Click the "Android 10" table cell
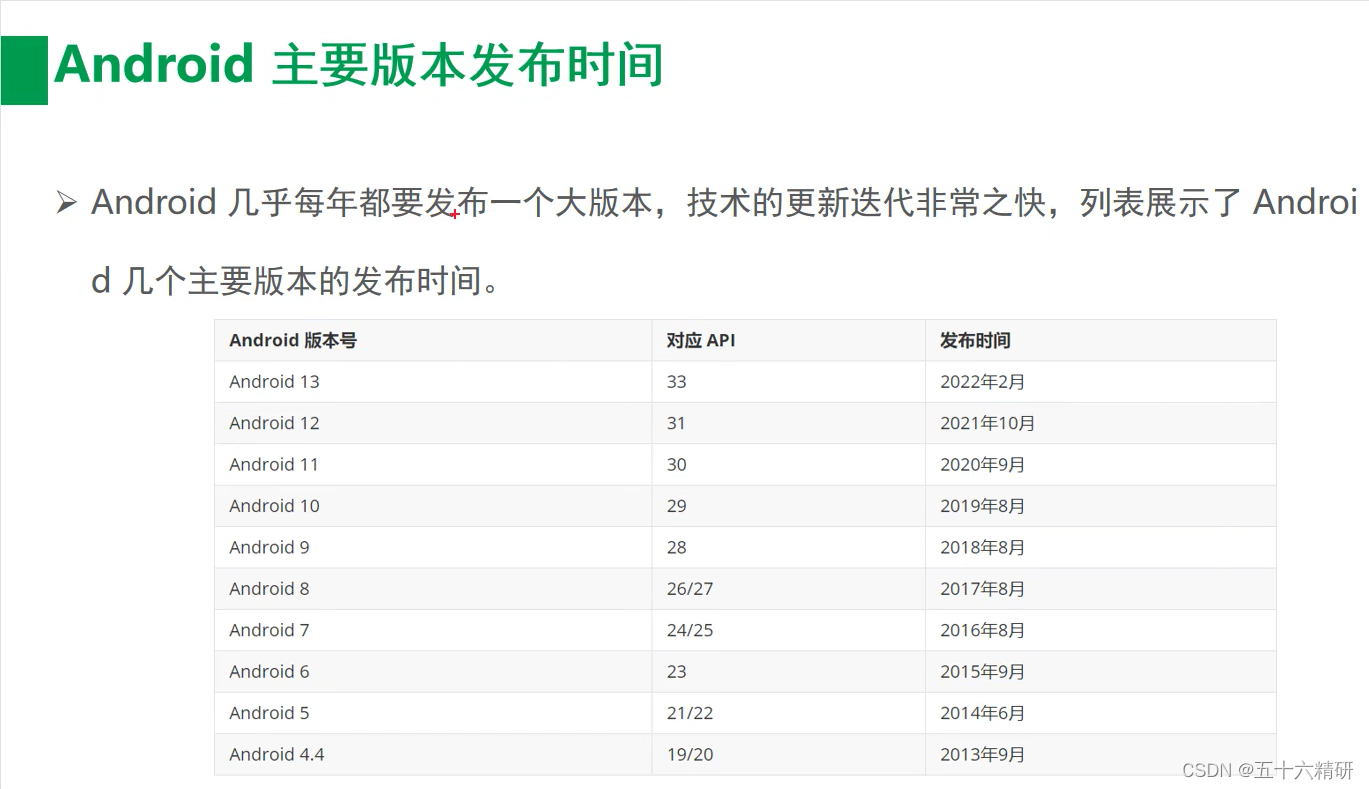Screen dimensions: 1369x789 [432, 506]
